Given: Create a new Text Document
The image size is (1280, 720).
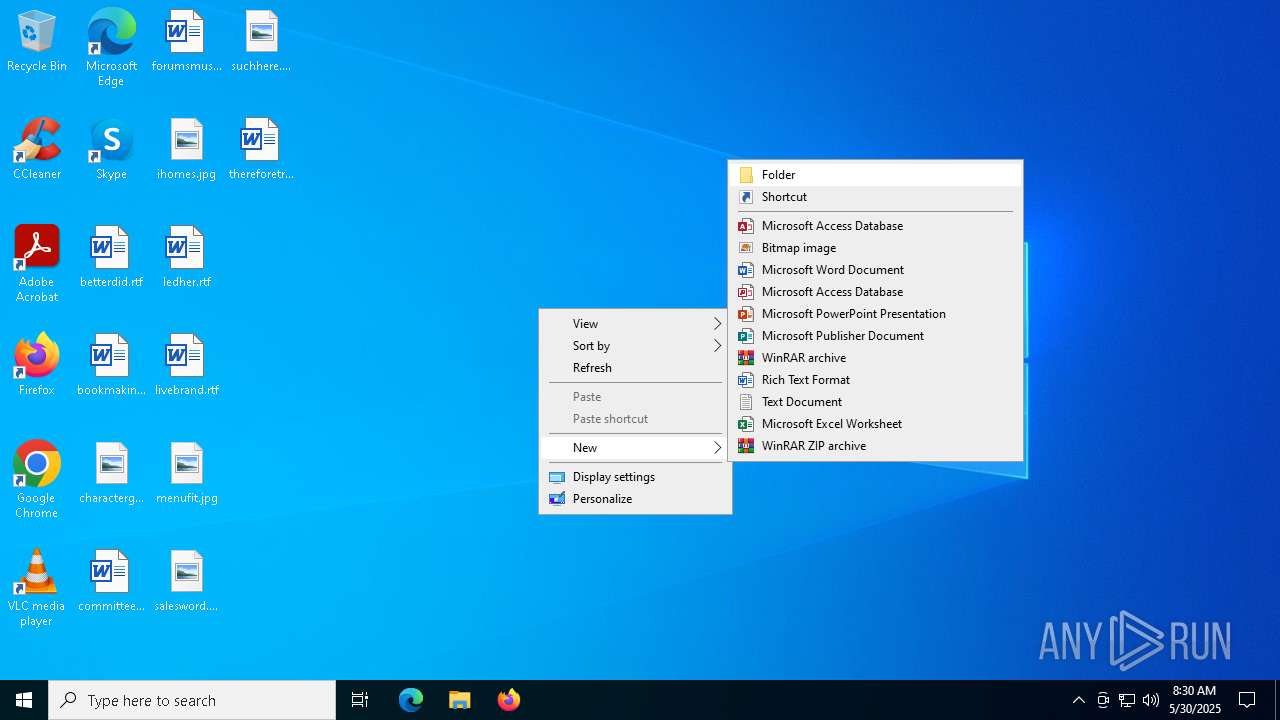Looking at the screenshot, I should [875, 402].
